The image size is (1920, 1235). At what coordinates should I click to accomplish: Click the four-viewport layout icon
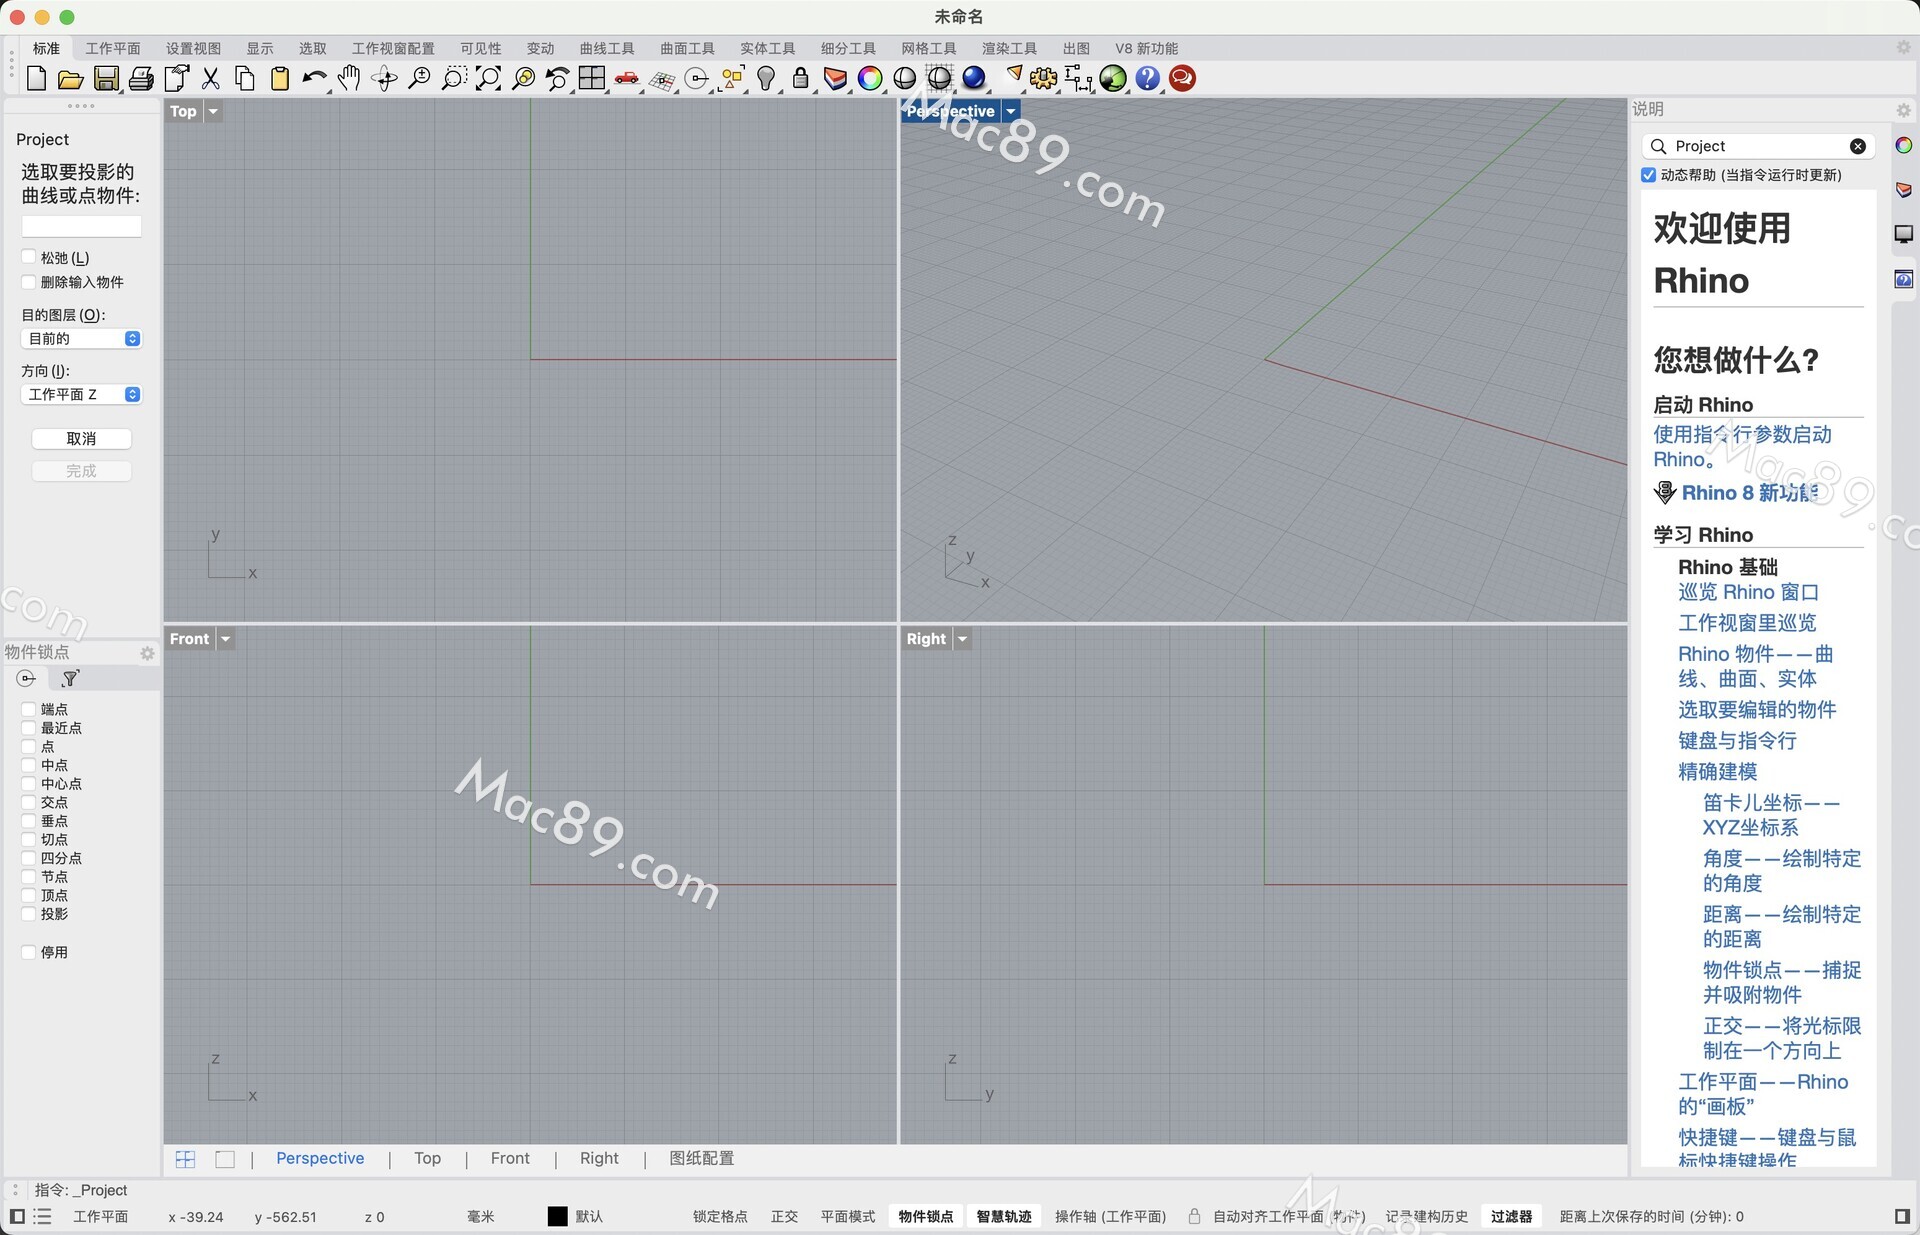(592, 78)
